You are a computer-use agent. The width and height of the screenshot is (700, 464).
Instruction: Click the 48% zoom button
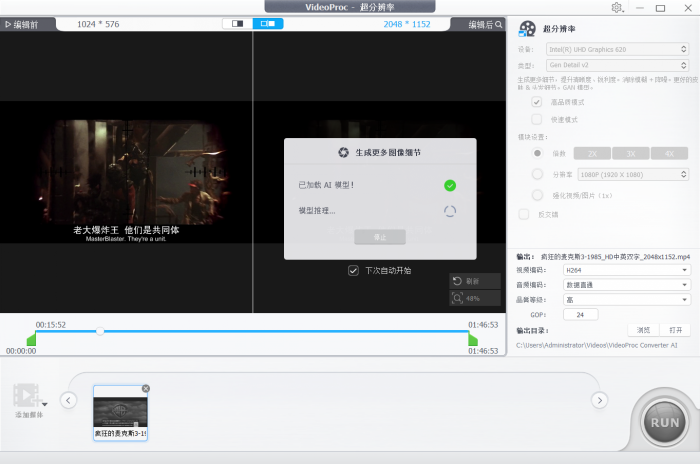475,298
